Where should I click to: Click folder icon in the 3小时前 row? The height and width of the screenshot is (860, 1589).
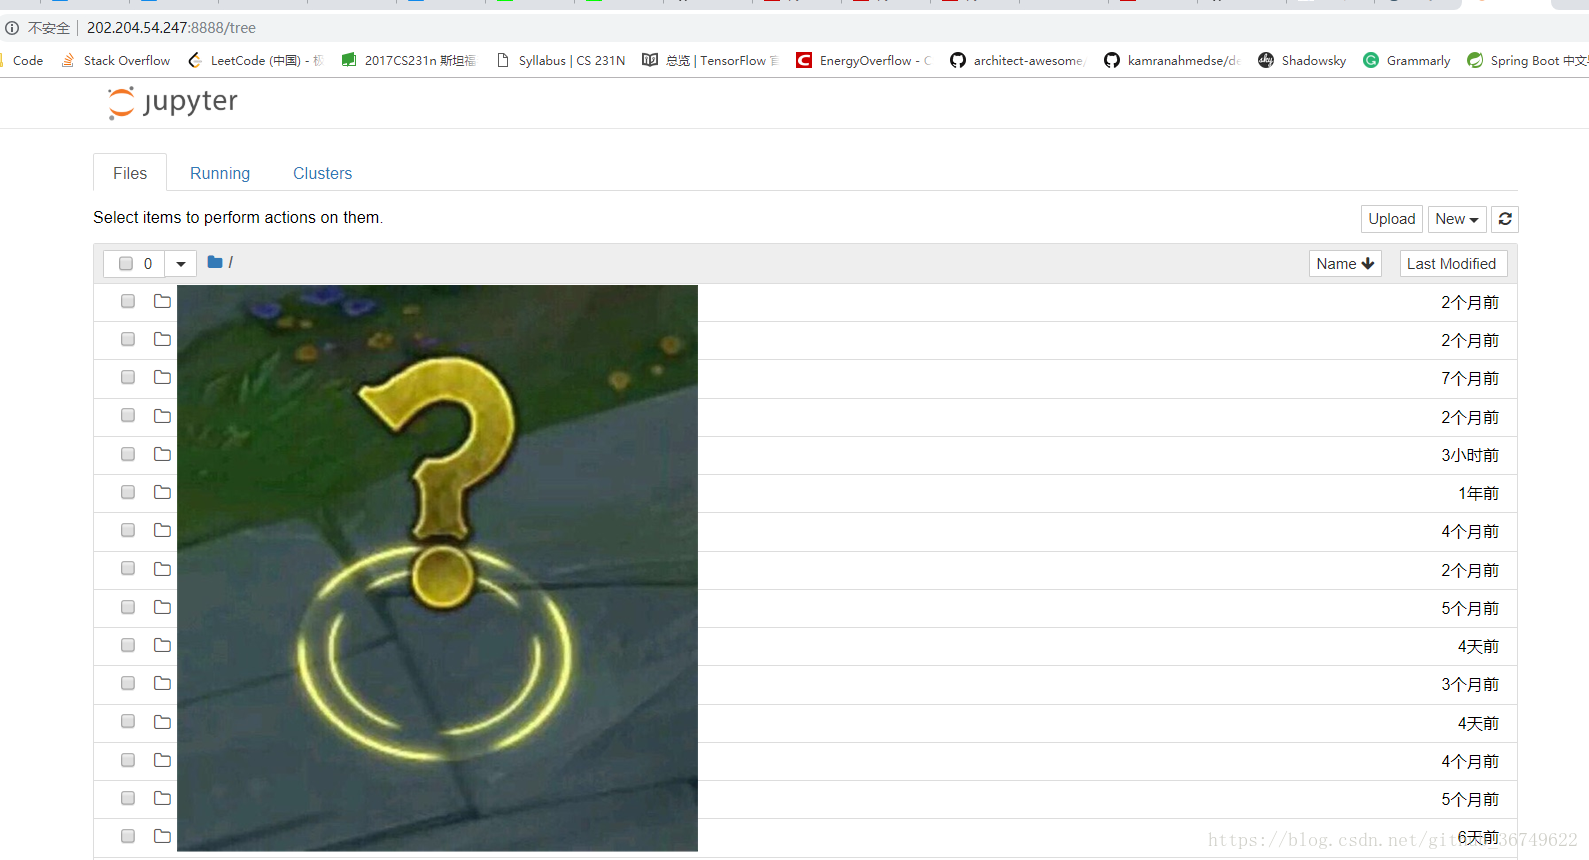(x=162, y=454)
